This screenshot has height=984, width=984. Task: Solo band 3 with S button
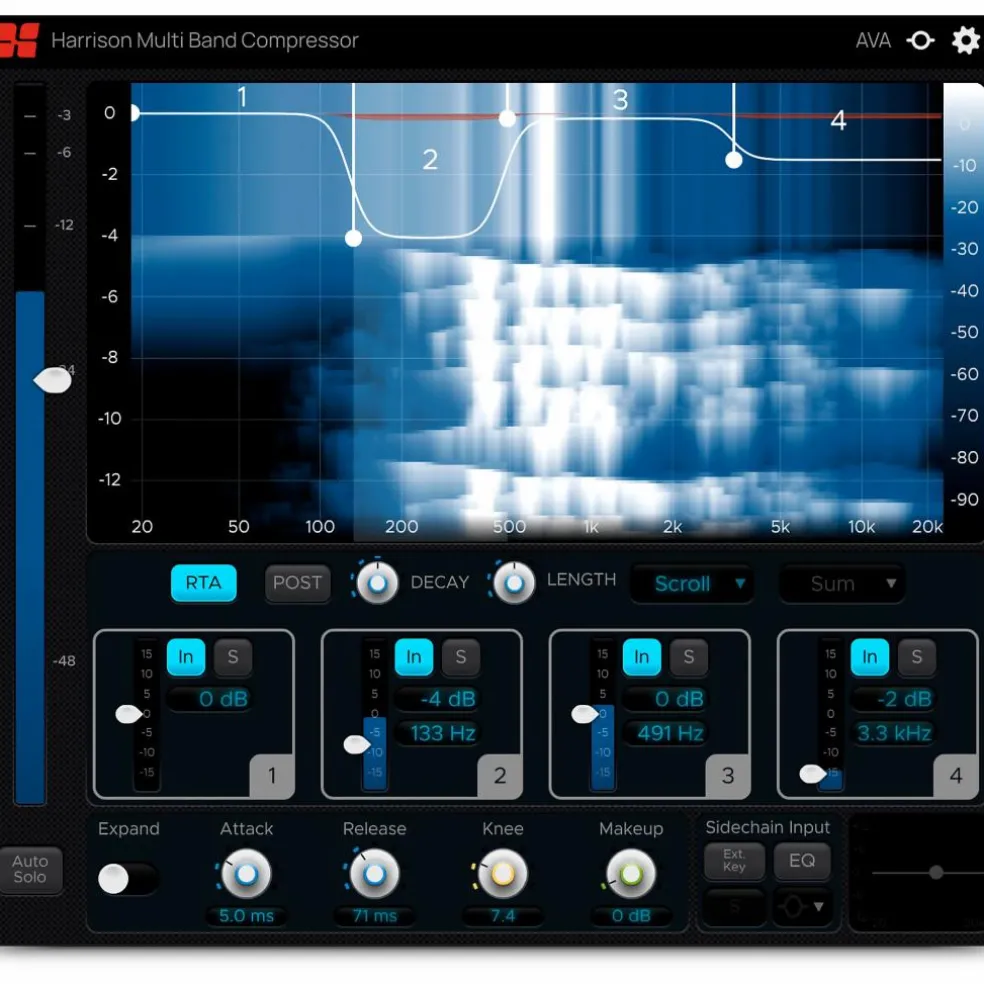688,657
